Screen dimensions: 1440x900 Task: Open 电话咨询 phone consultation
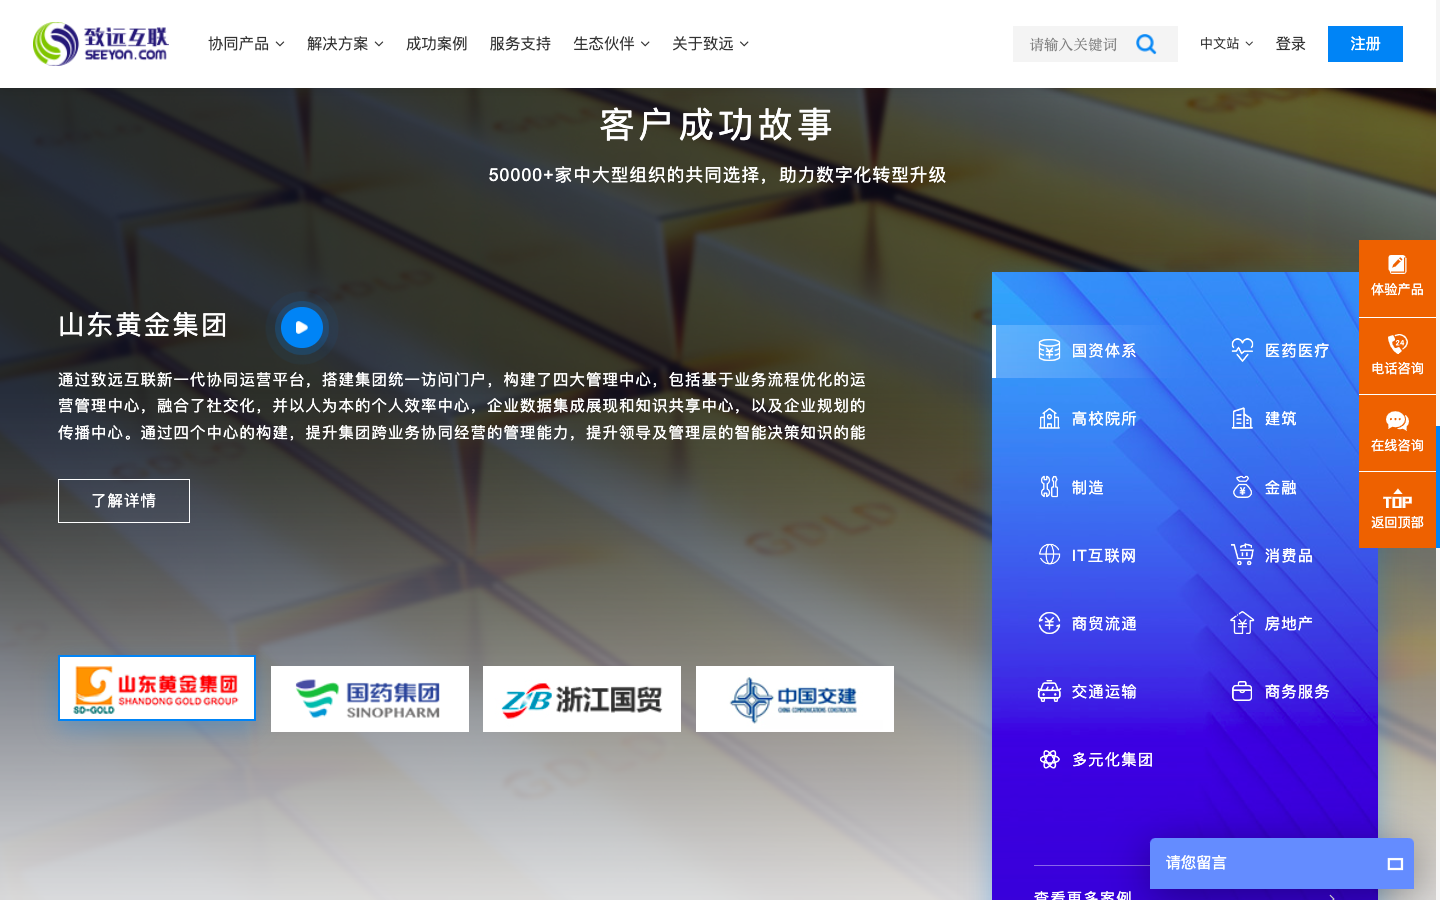pos(1397,356)
